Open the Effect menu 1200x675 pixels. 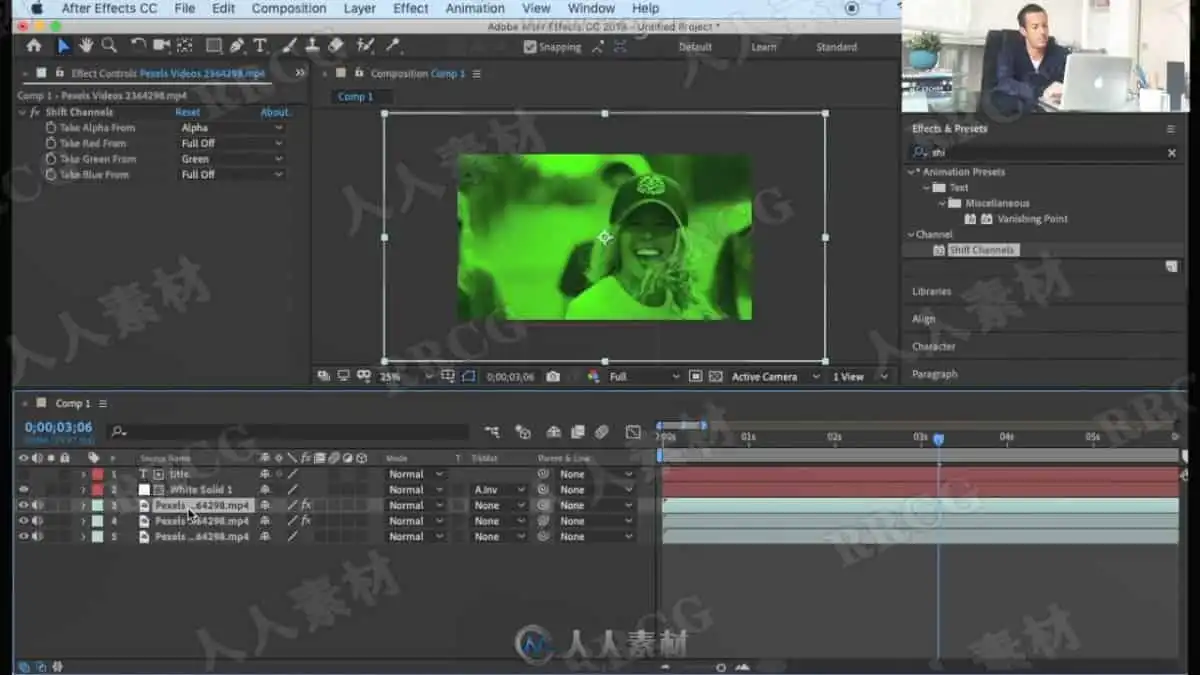411,8
